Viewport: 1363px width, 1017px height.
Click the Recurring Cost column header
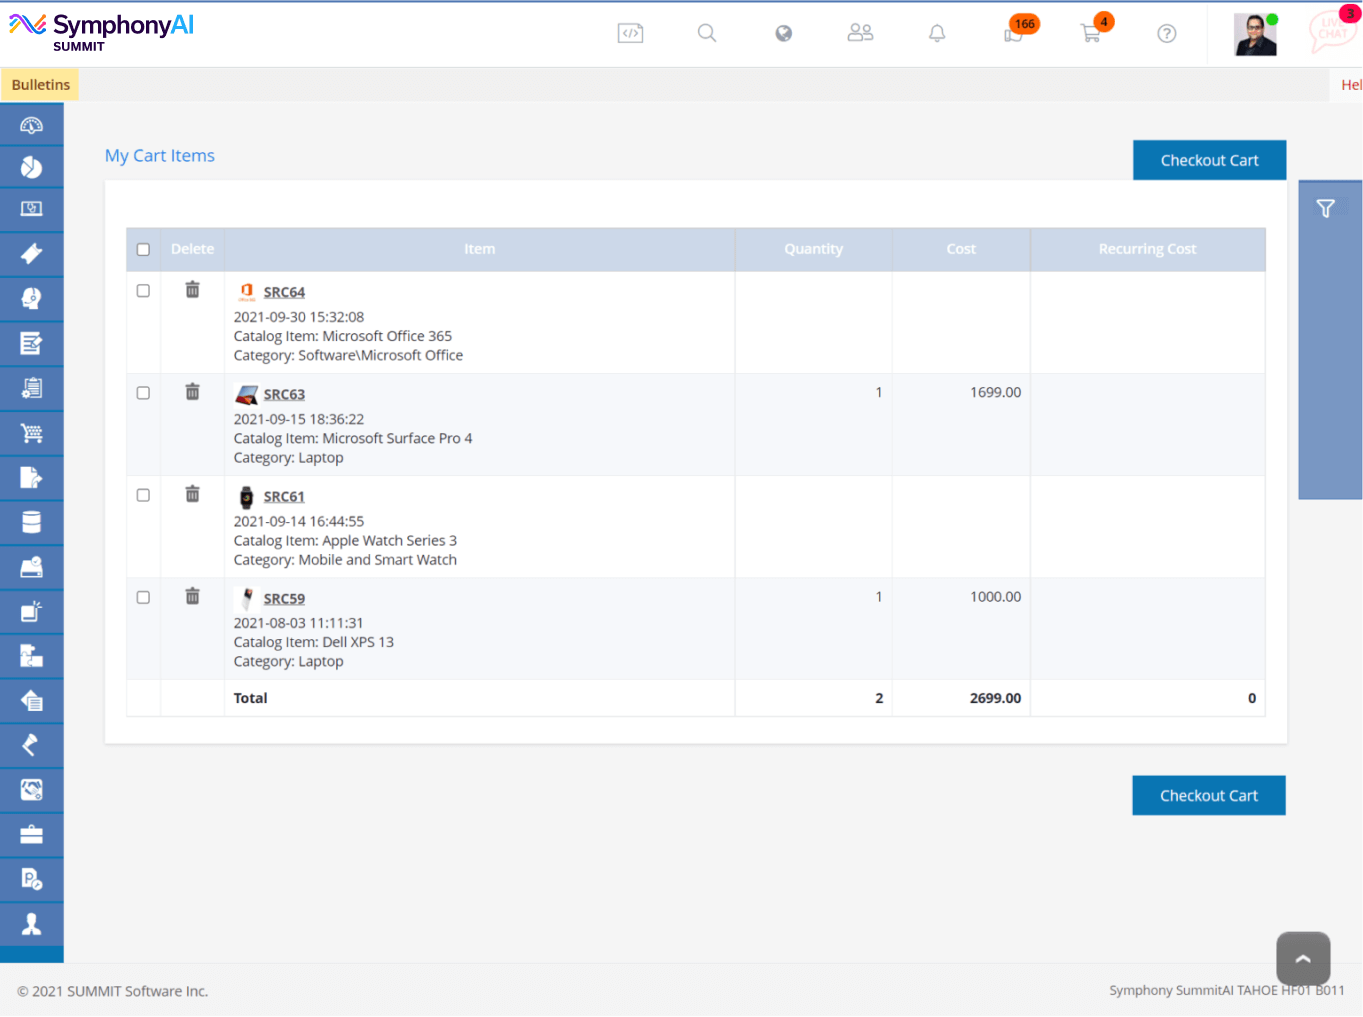pyautogui.click(x=1147, y=249)
